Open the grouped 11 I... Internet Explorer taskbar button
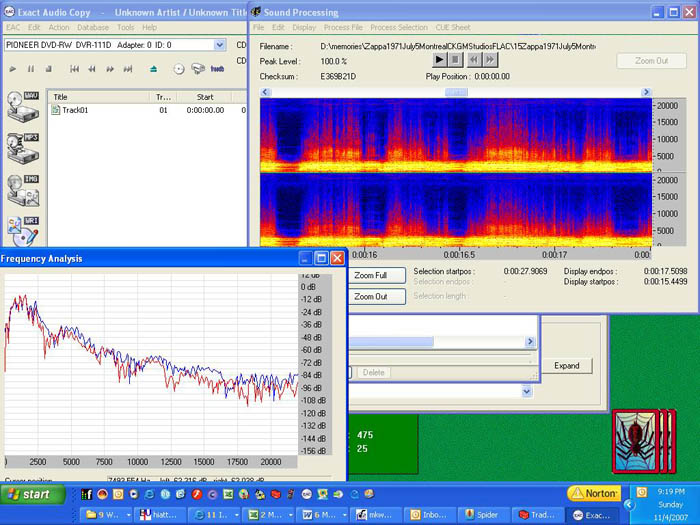The height and width of the screenshot is (525, 700). (214, 515)
